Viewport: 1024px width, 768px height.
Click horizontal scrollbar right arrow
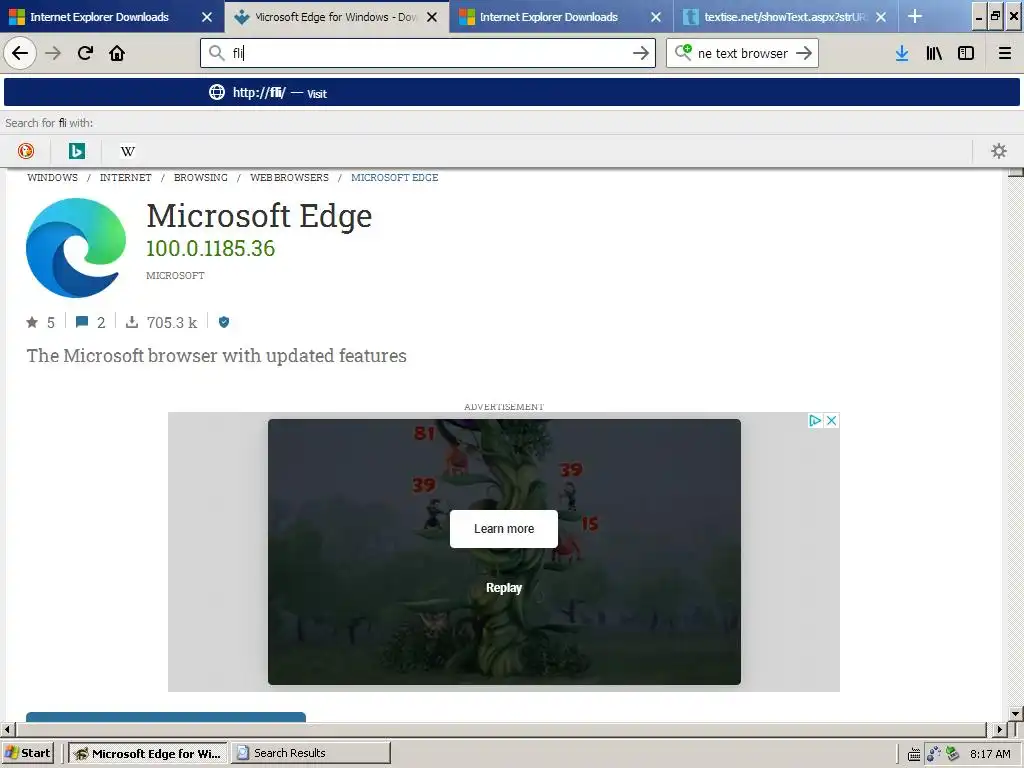click(999, 729)
